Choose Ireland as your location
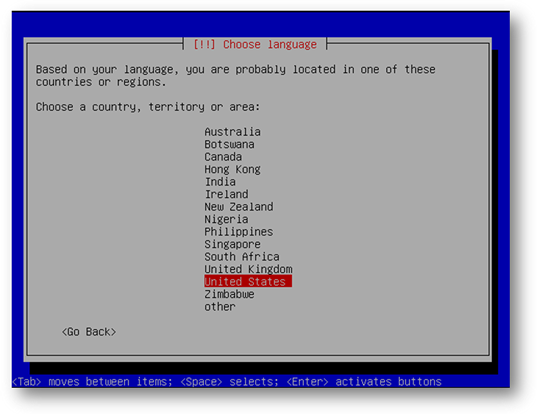This screenshot has width=537, height=414. (x=226, y=194)
